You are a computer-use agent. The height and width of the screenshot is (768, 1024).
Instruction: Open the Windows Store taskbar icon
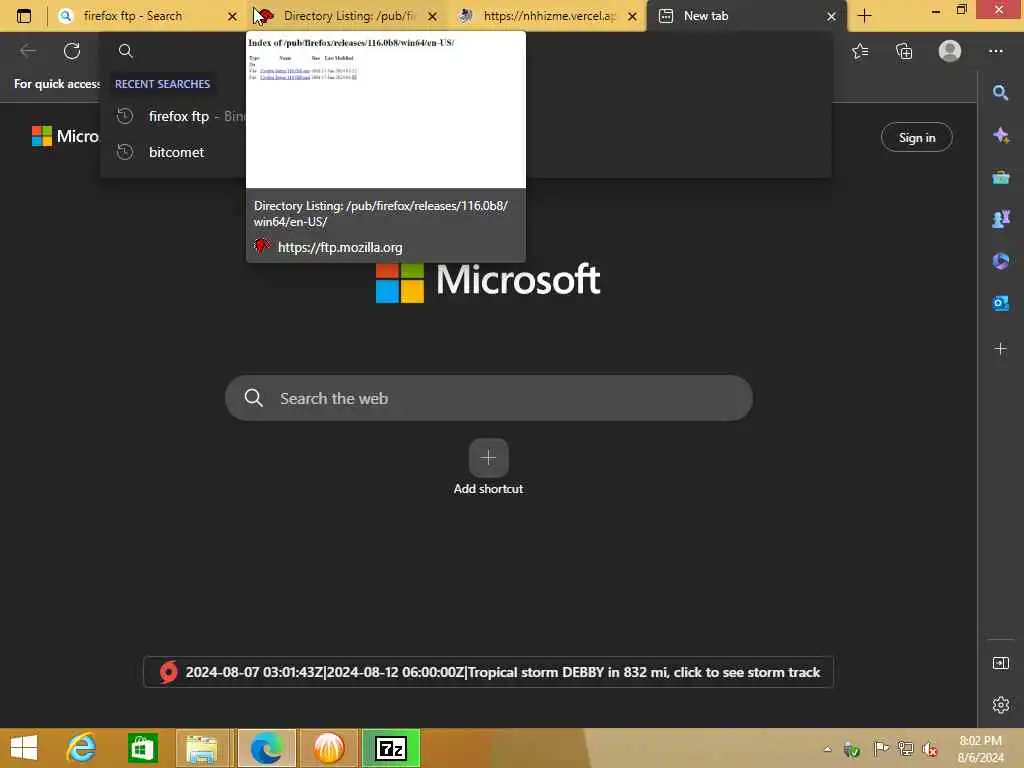coord(142,748)
